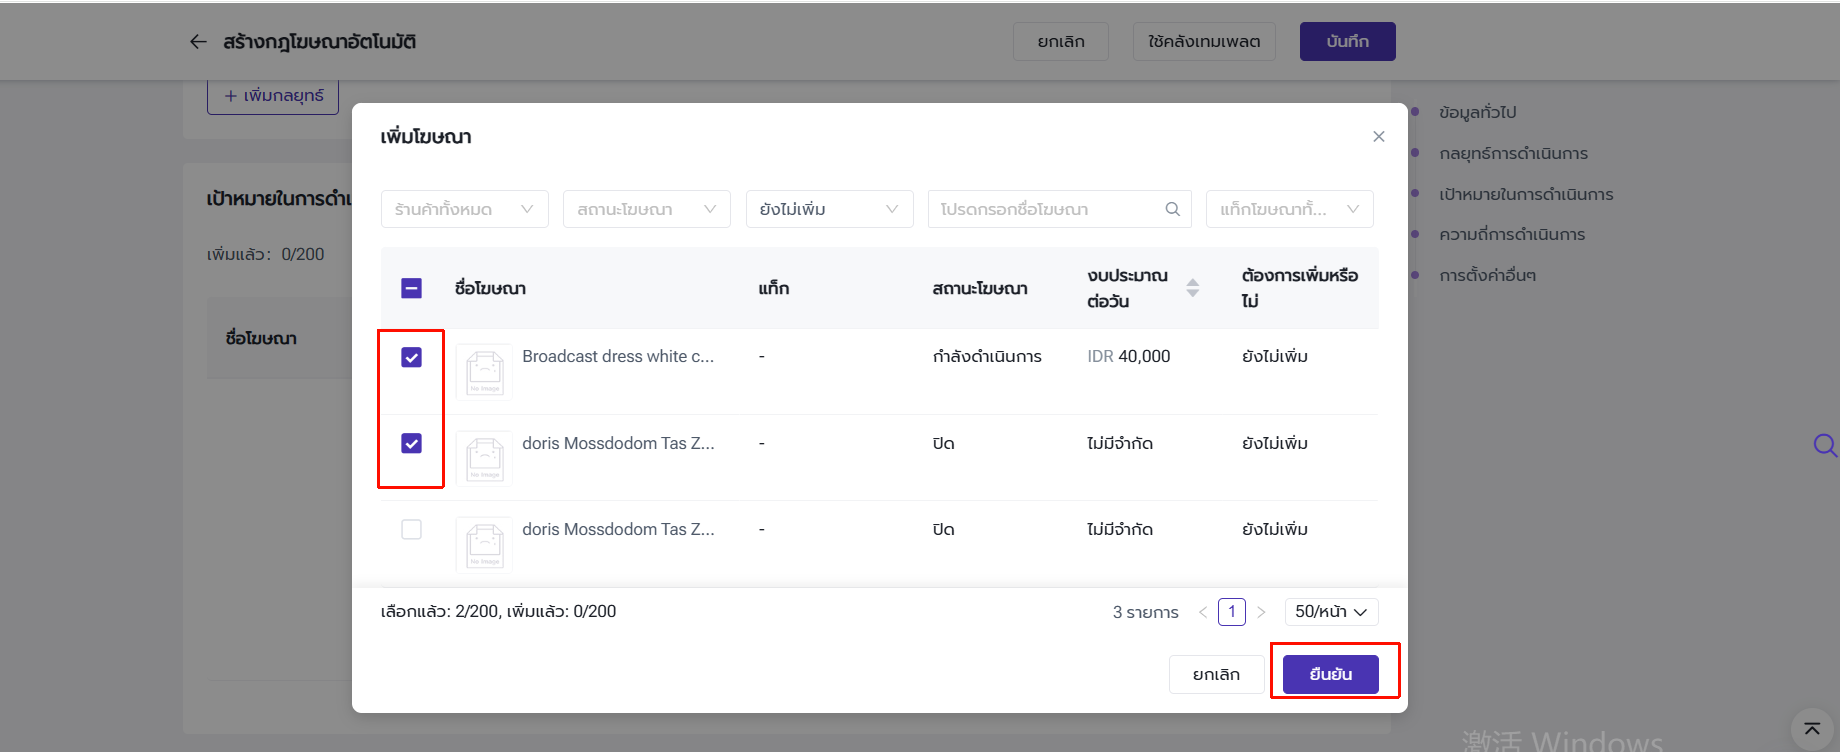The image size is (1840, 752).
Task: Expand the สถานะโฆษณา status dropdown
Action: click(646, 209)
